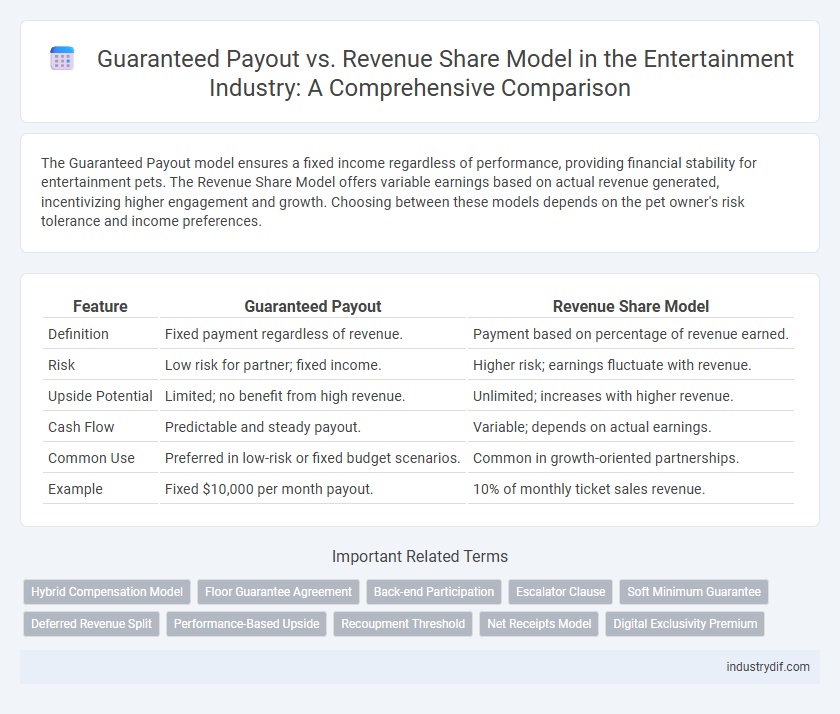Select the Back-end Participation tag
The image size is (840, 714).
pos(434,592)
